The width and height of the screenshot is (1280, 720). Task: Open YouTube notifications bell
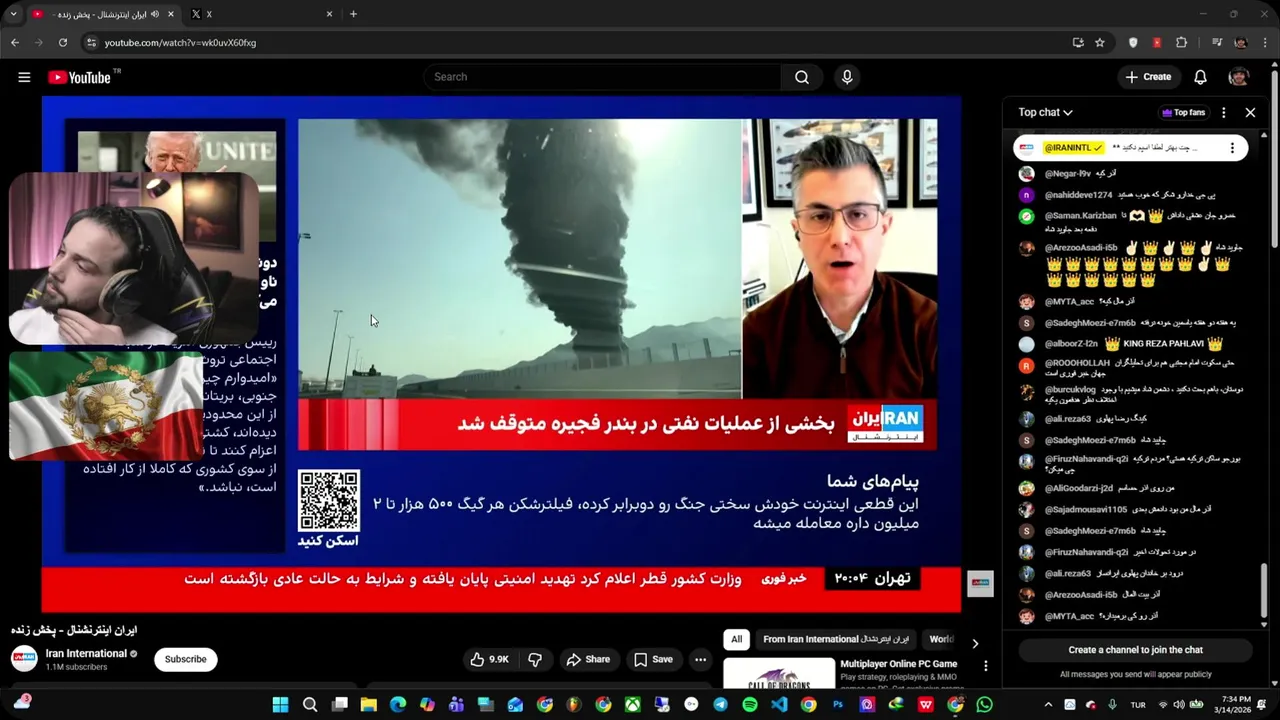[1200, 77]
